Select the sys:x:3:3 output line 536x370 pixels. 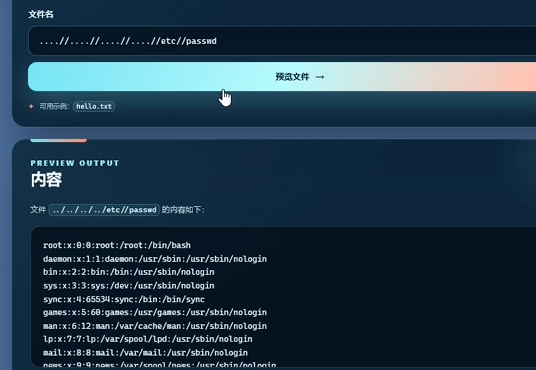(x=129, y=286)
